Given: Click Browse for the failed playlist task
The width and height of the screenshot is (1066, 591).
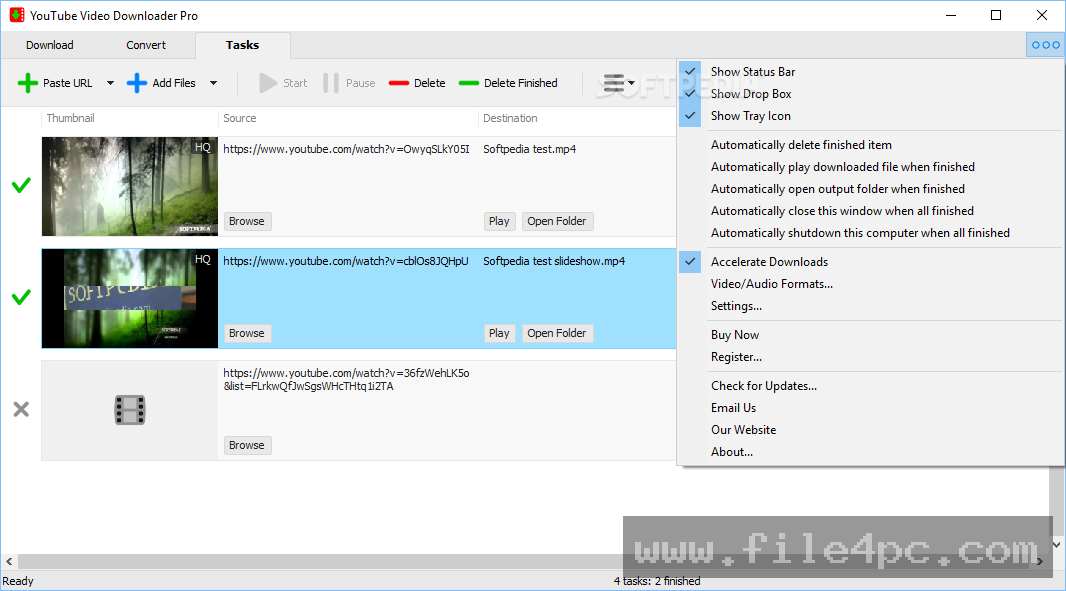Looking at the screenshot, I should 247,445.
